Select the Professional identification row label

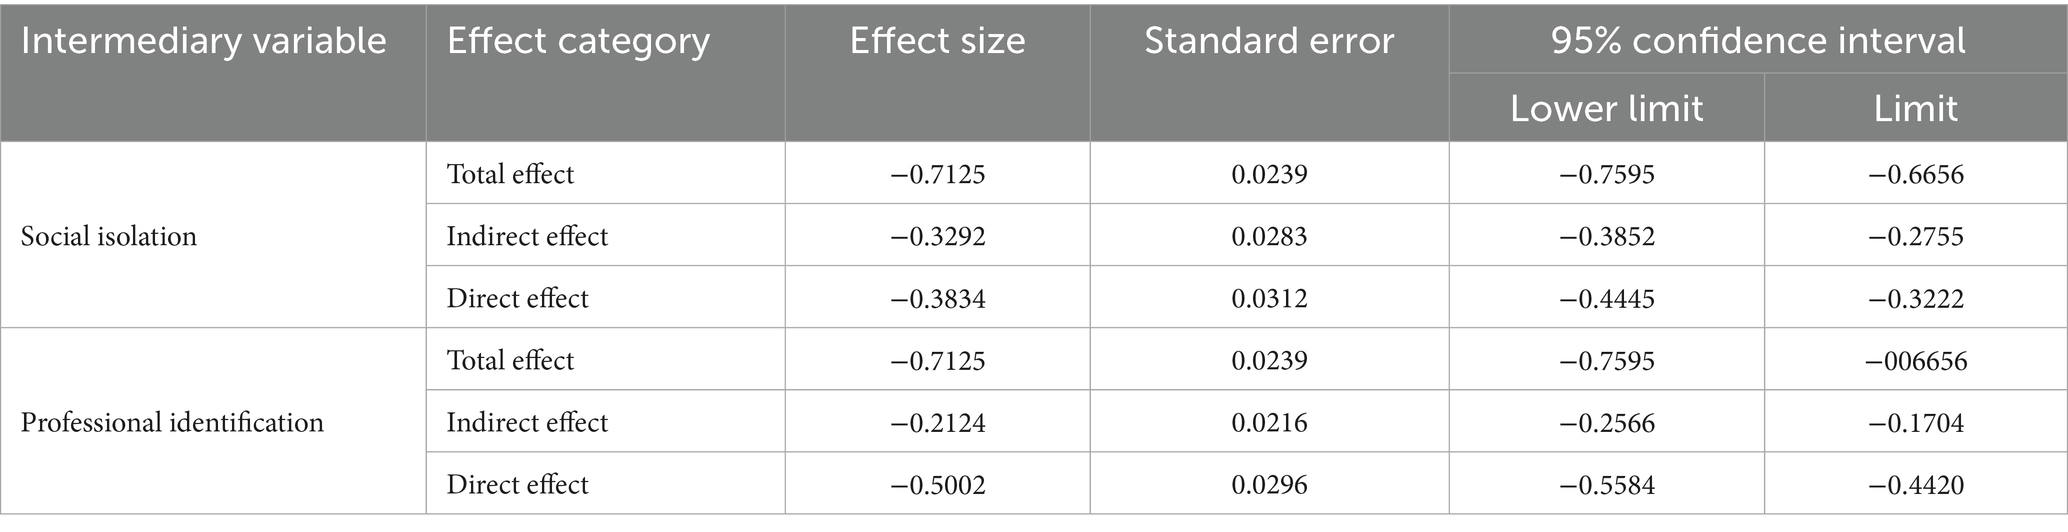[172, 422]
